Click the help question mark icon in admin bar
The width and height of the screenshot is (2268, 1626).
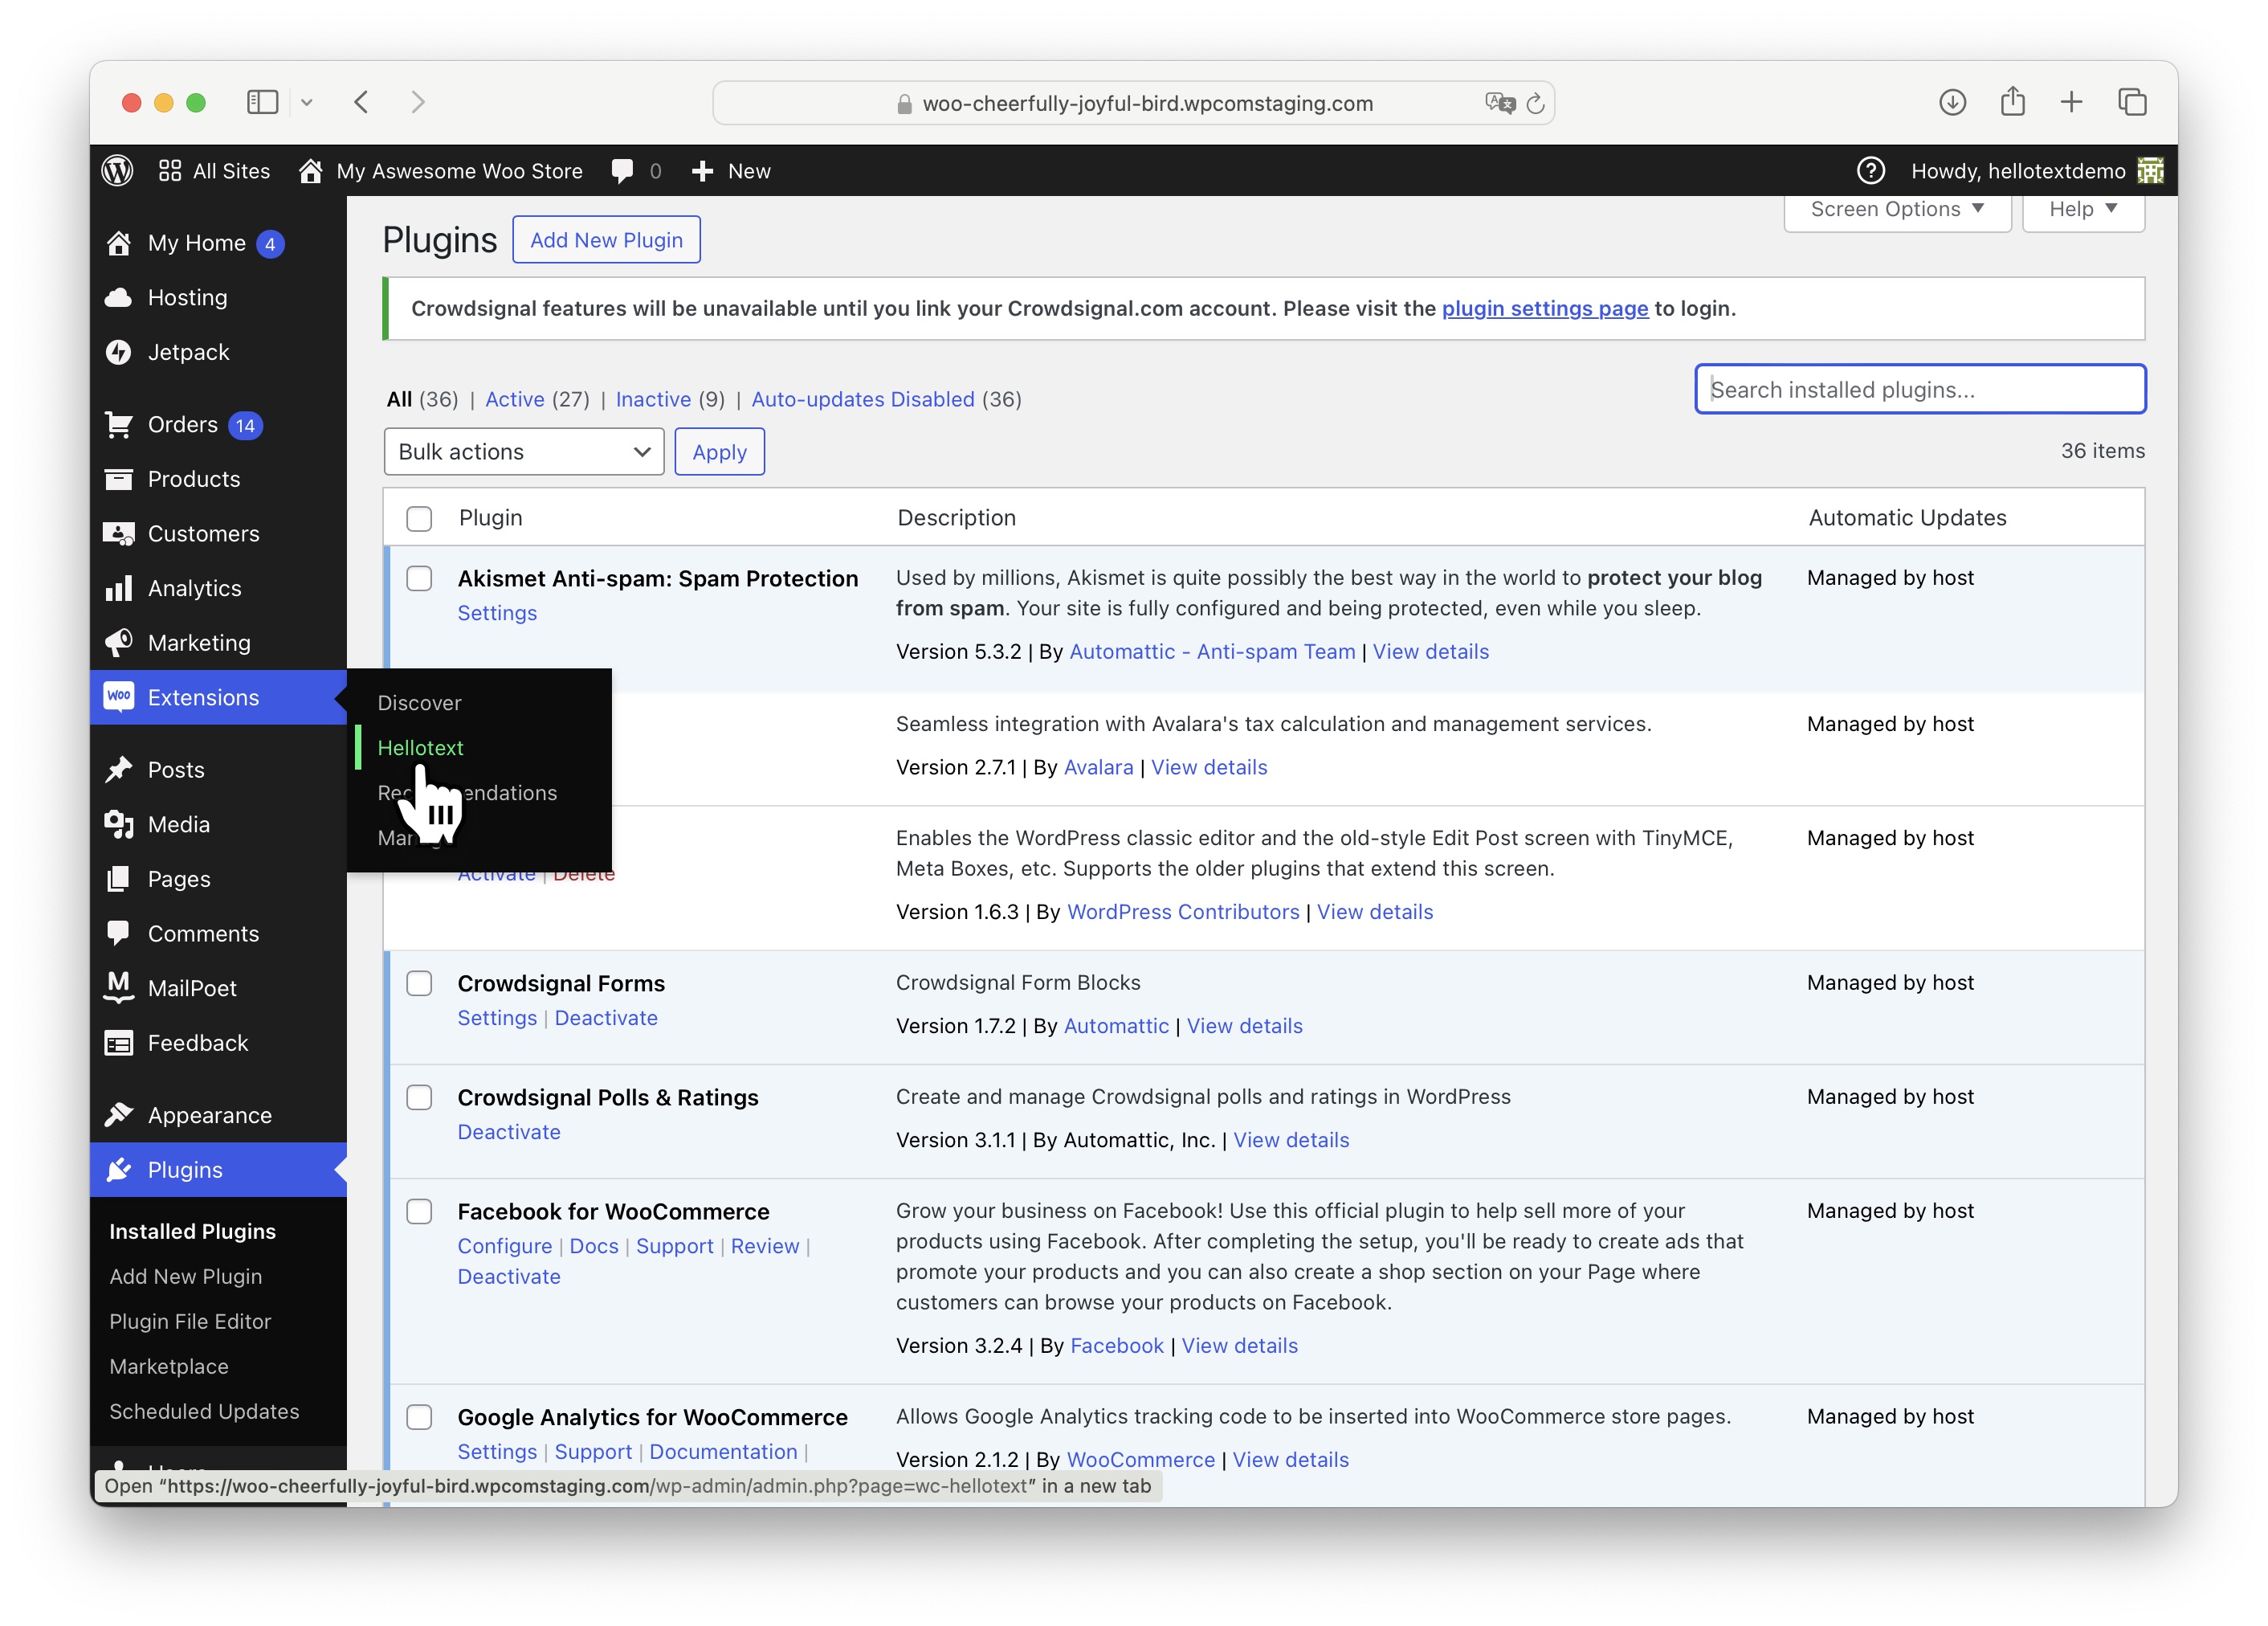point(1870,171)
